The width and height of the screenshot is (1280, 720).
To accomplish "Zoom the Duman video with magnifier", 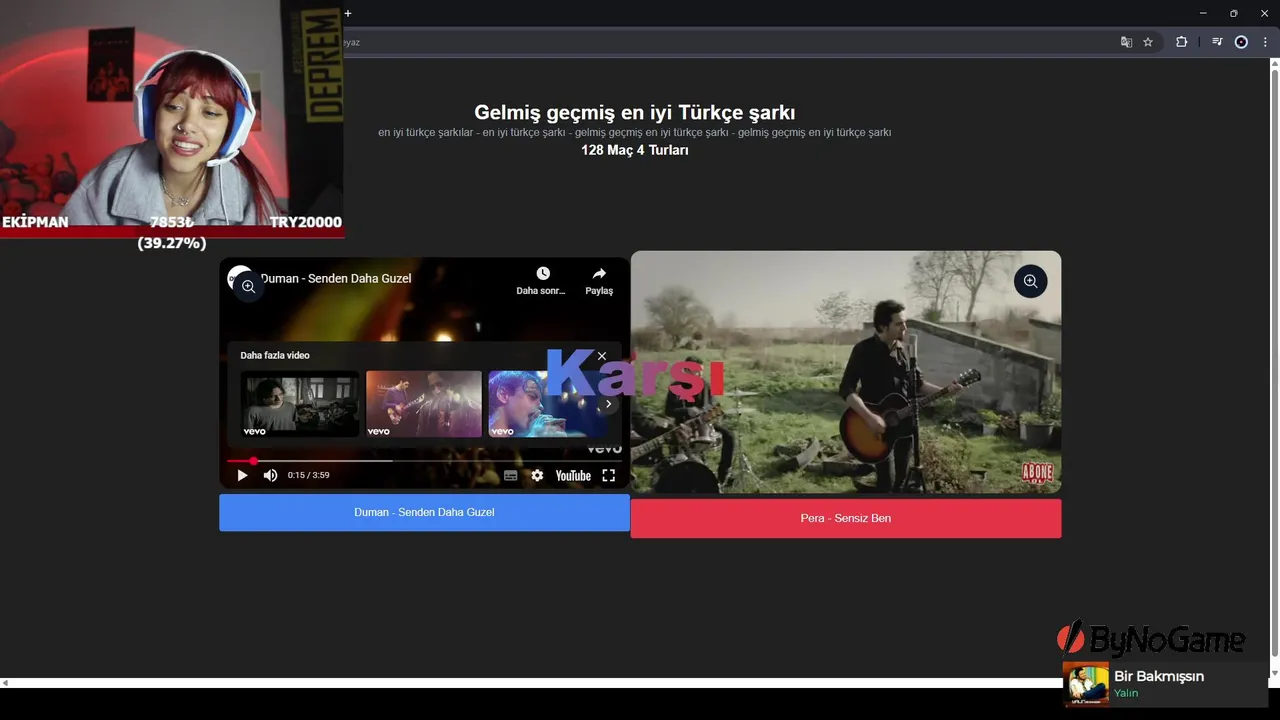I will pos(248,286).
